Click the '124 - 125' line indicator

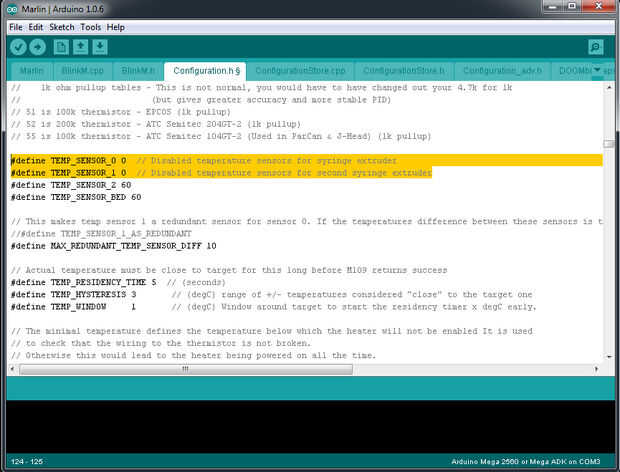pyautogui.click(x=27, y=461)
